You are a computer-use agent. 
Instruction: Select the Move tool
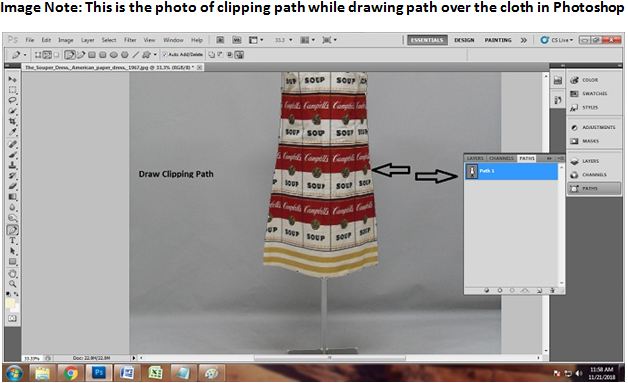tap(12, 79)
